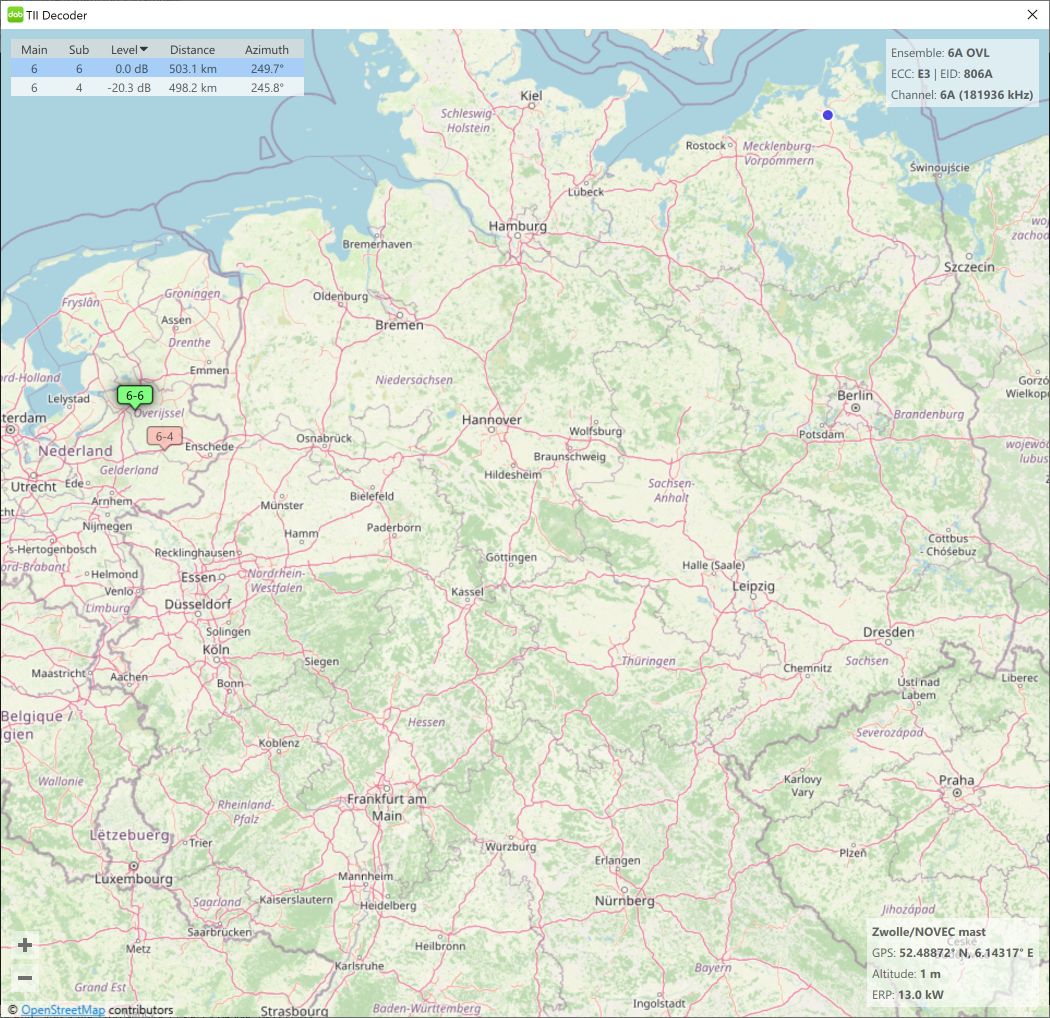Viewport: 1050px width, 1018px height.
Task: Sort table by Main column header
Action: coord(34,49)
